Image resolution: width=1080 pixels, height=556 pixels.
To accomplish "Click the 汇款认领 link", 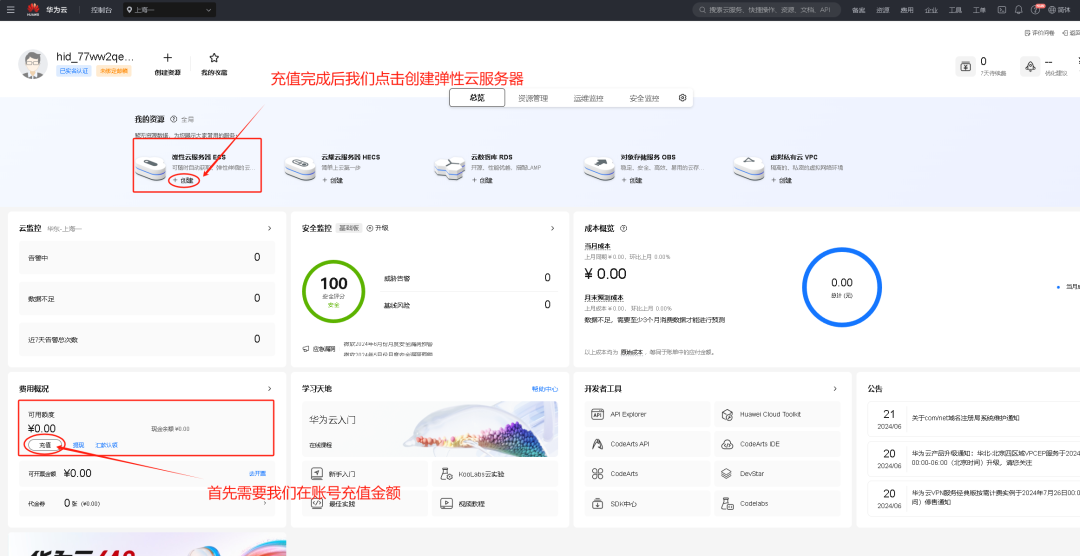I will (106, 446).
